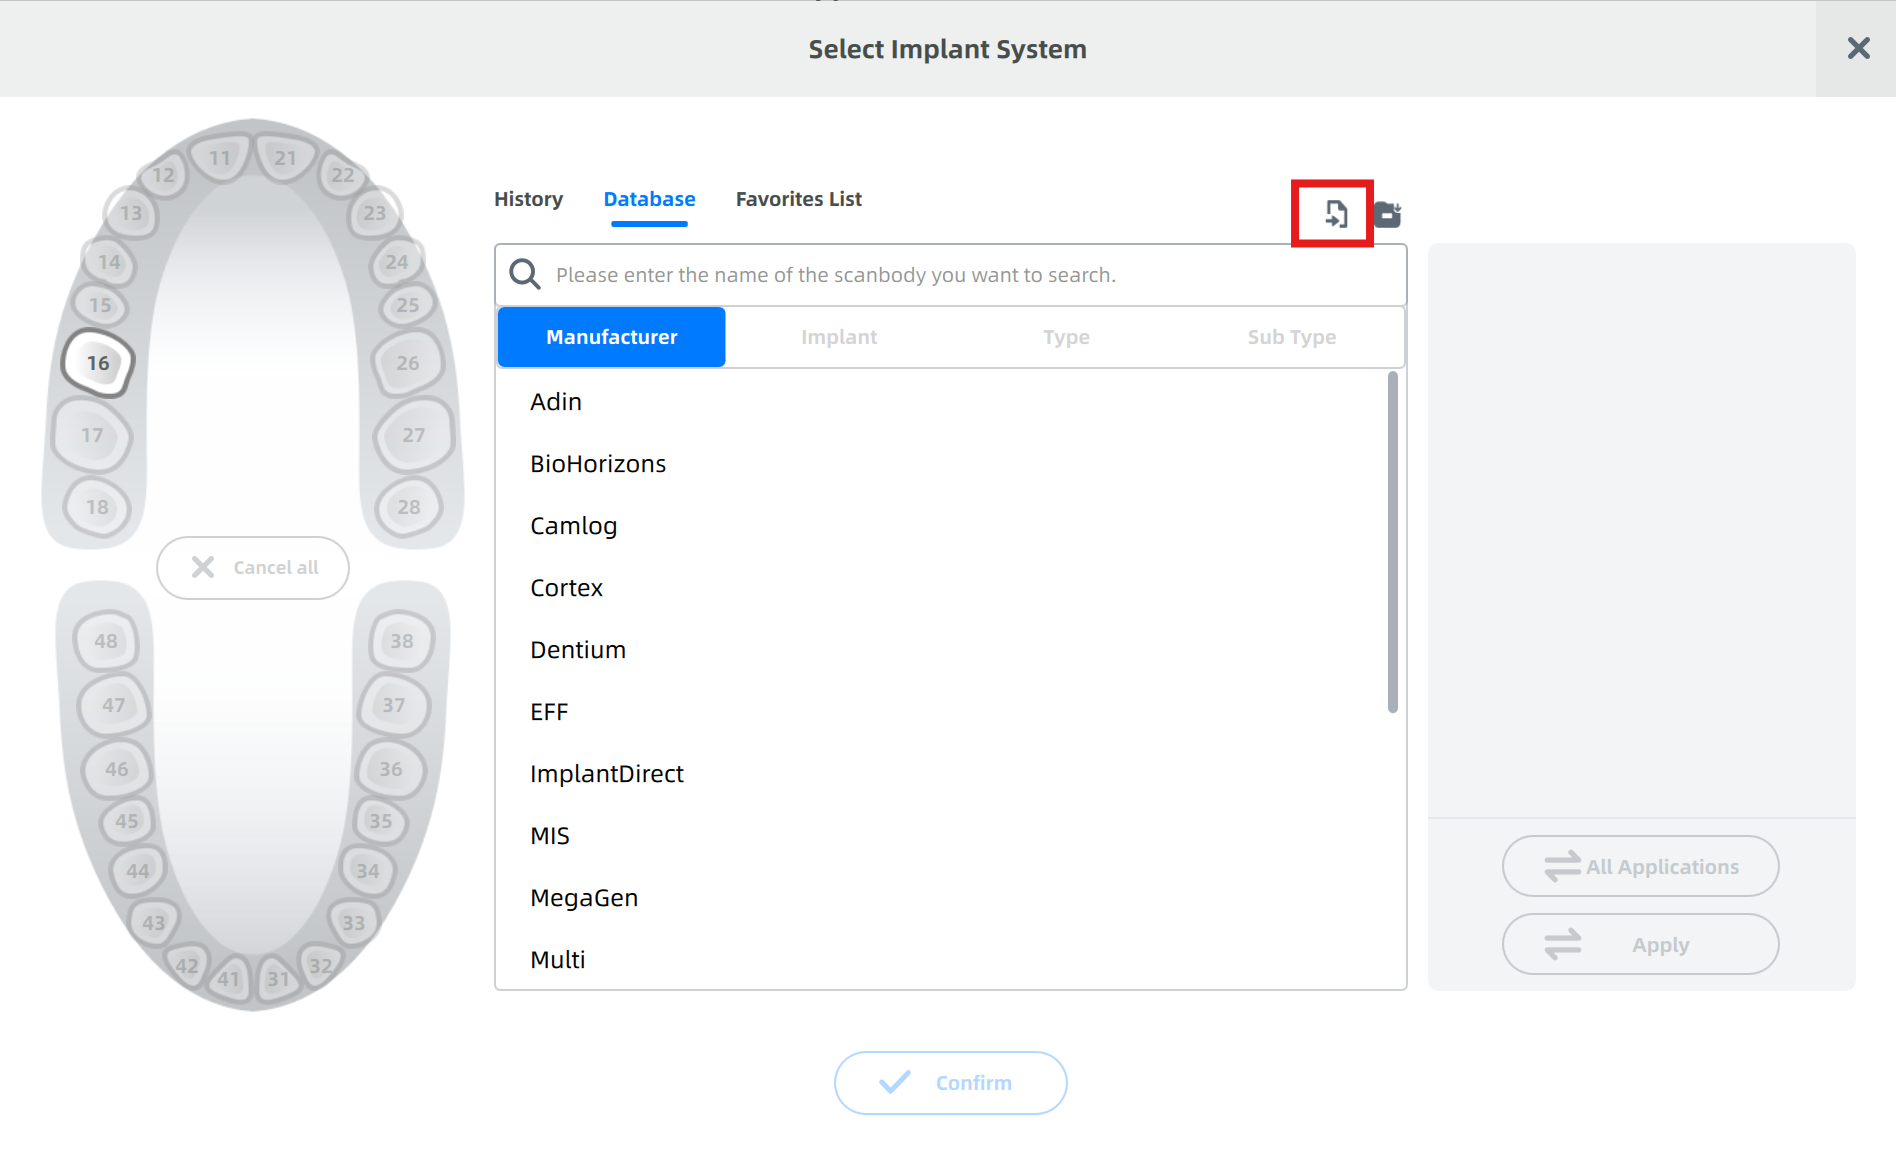1896x1154 pixels.
Task: Select tooth 47 on the lower arch
Action: (x=114, y=705)
